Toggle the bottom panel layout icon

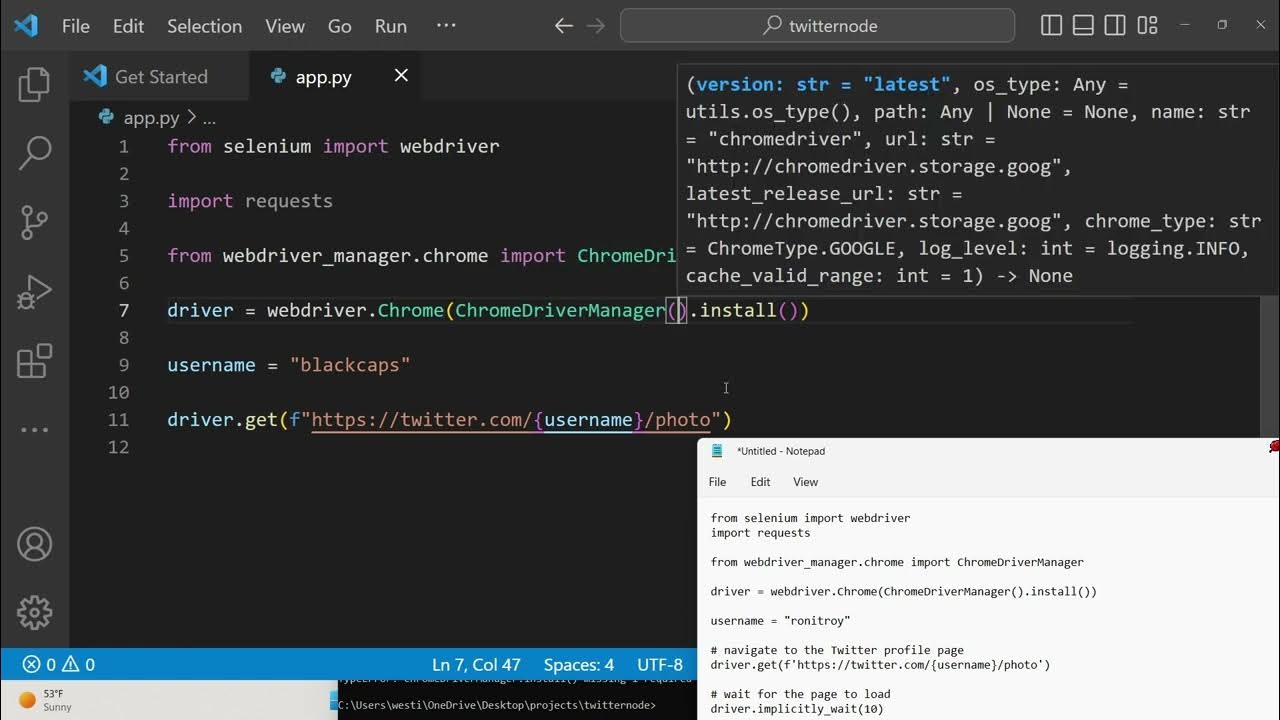[1083, 26]
